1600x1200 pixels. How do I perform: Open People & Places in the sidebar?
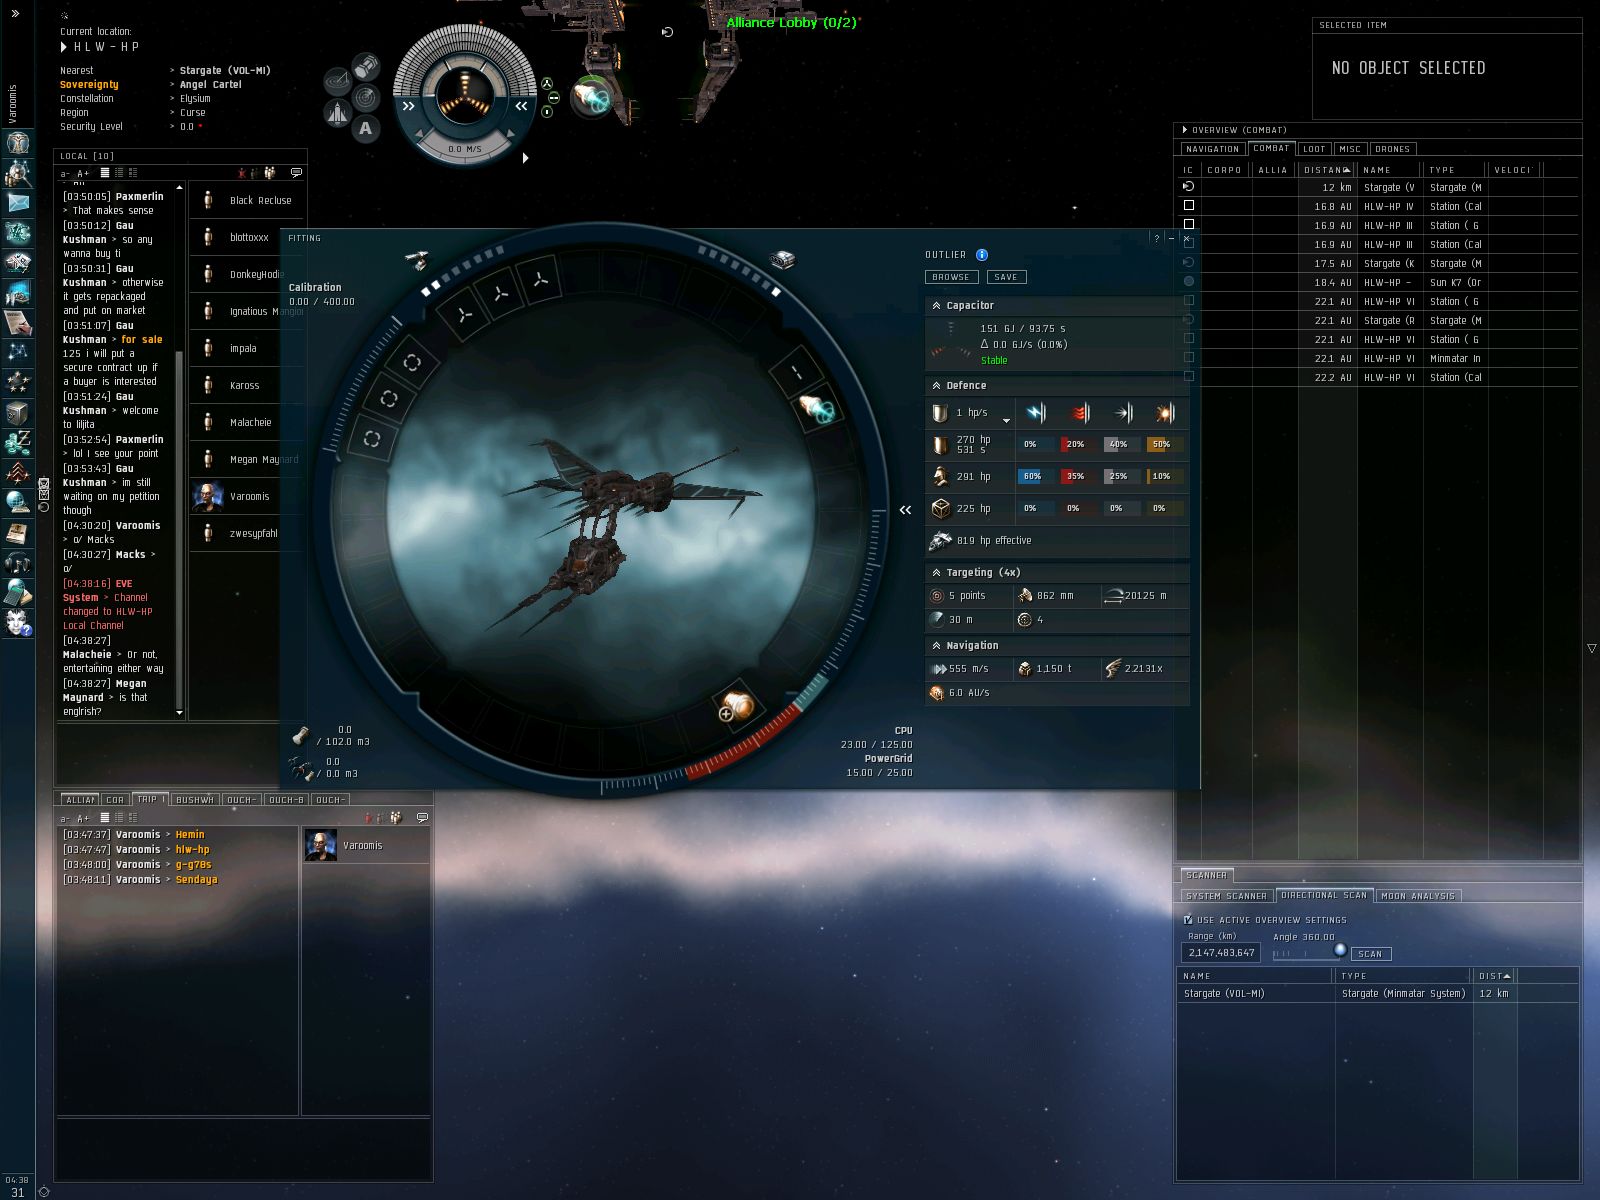pyautogui.click(x=17, y=172)
